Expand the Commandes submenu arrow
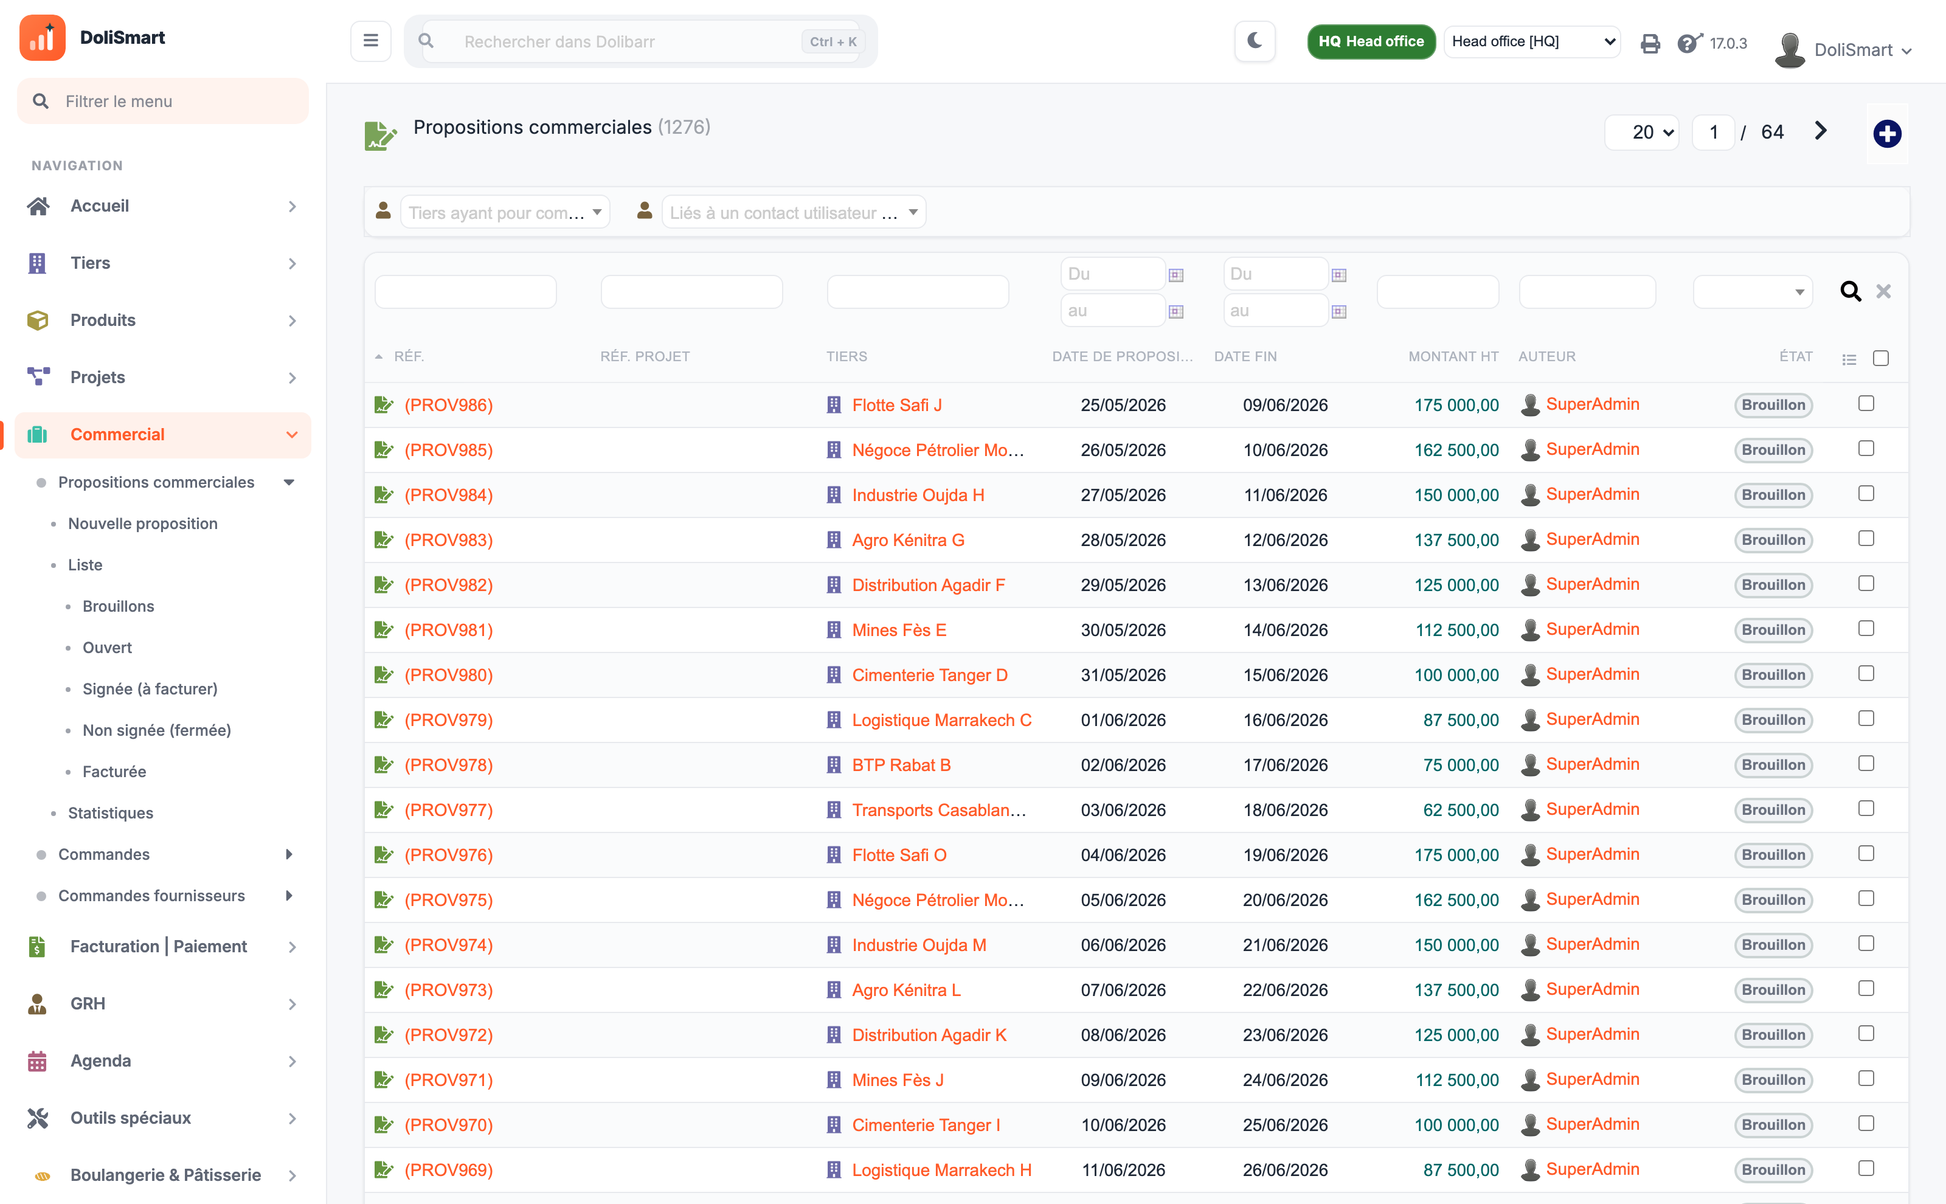 click(289, 854)
